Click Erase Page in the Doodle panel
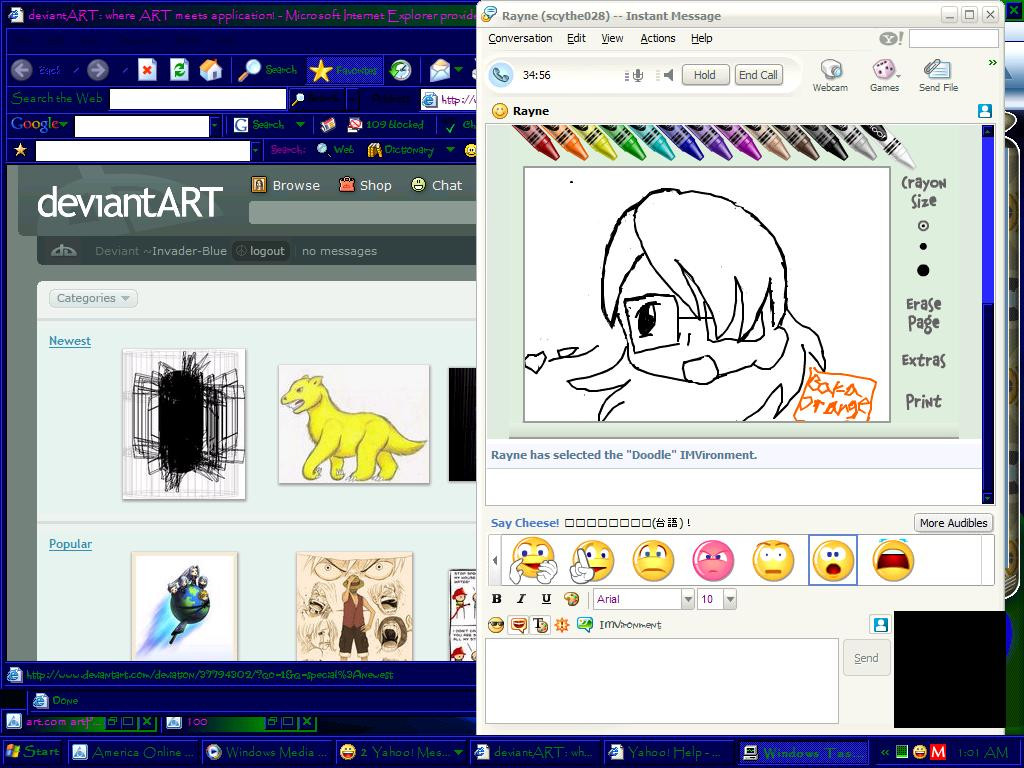The width and height of the screenshot is (1024, 768). [923, 314]
